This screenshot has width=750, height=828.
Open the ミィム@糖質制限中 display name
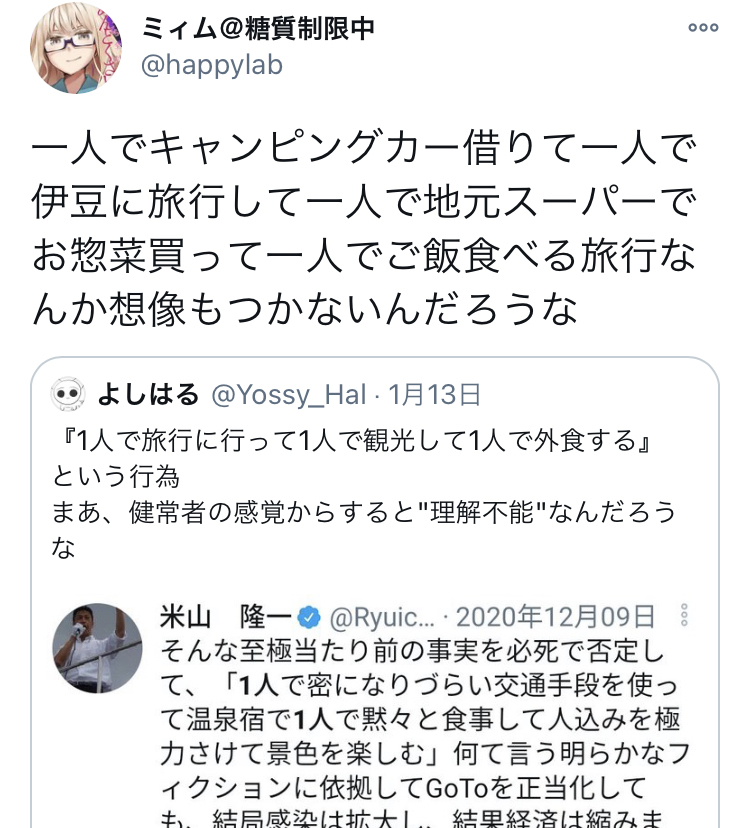coord(258,27)
